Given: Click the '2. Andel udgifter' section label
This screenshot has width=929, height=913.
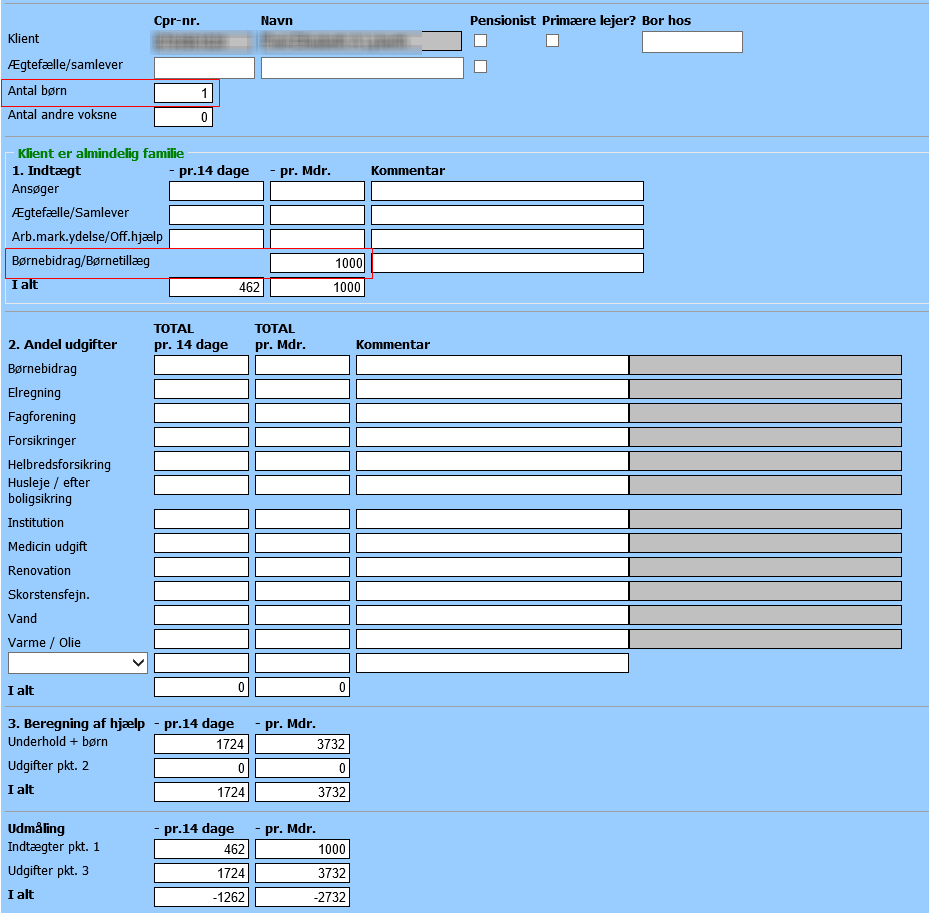Looking at the screenshot, I should [62, 345].
